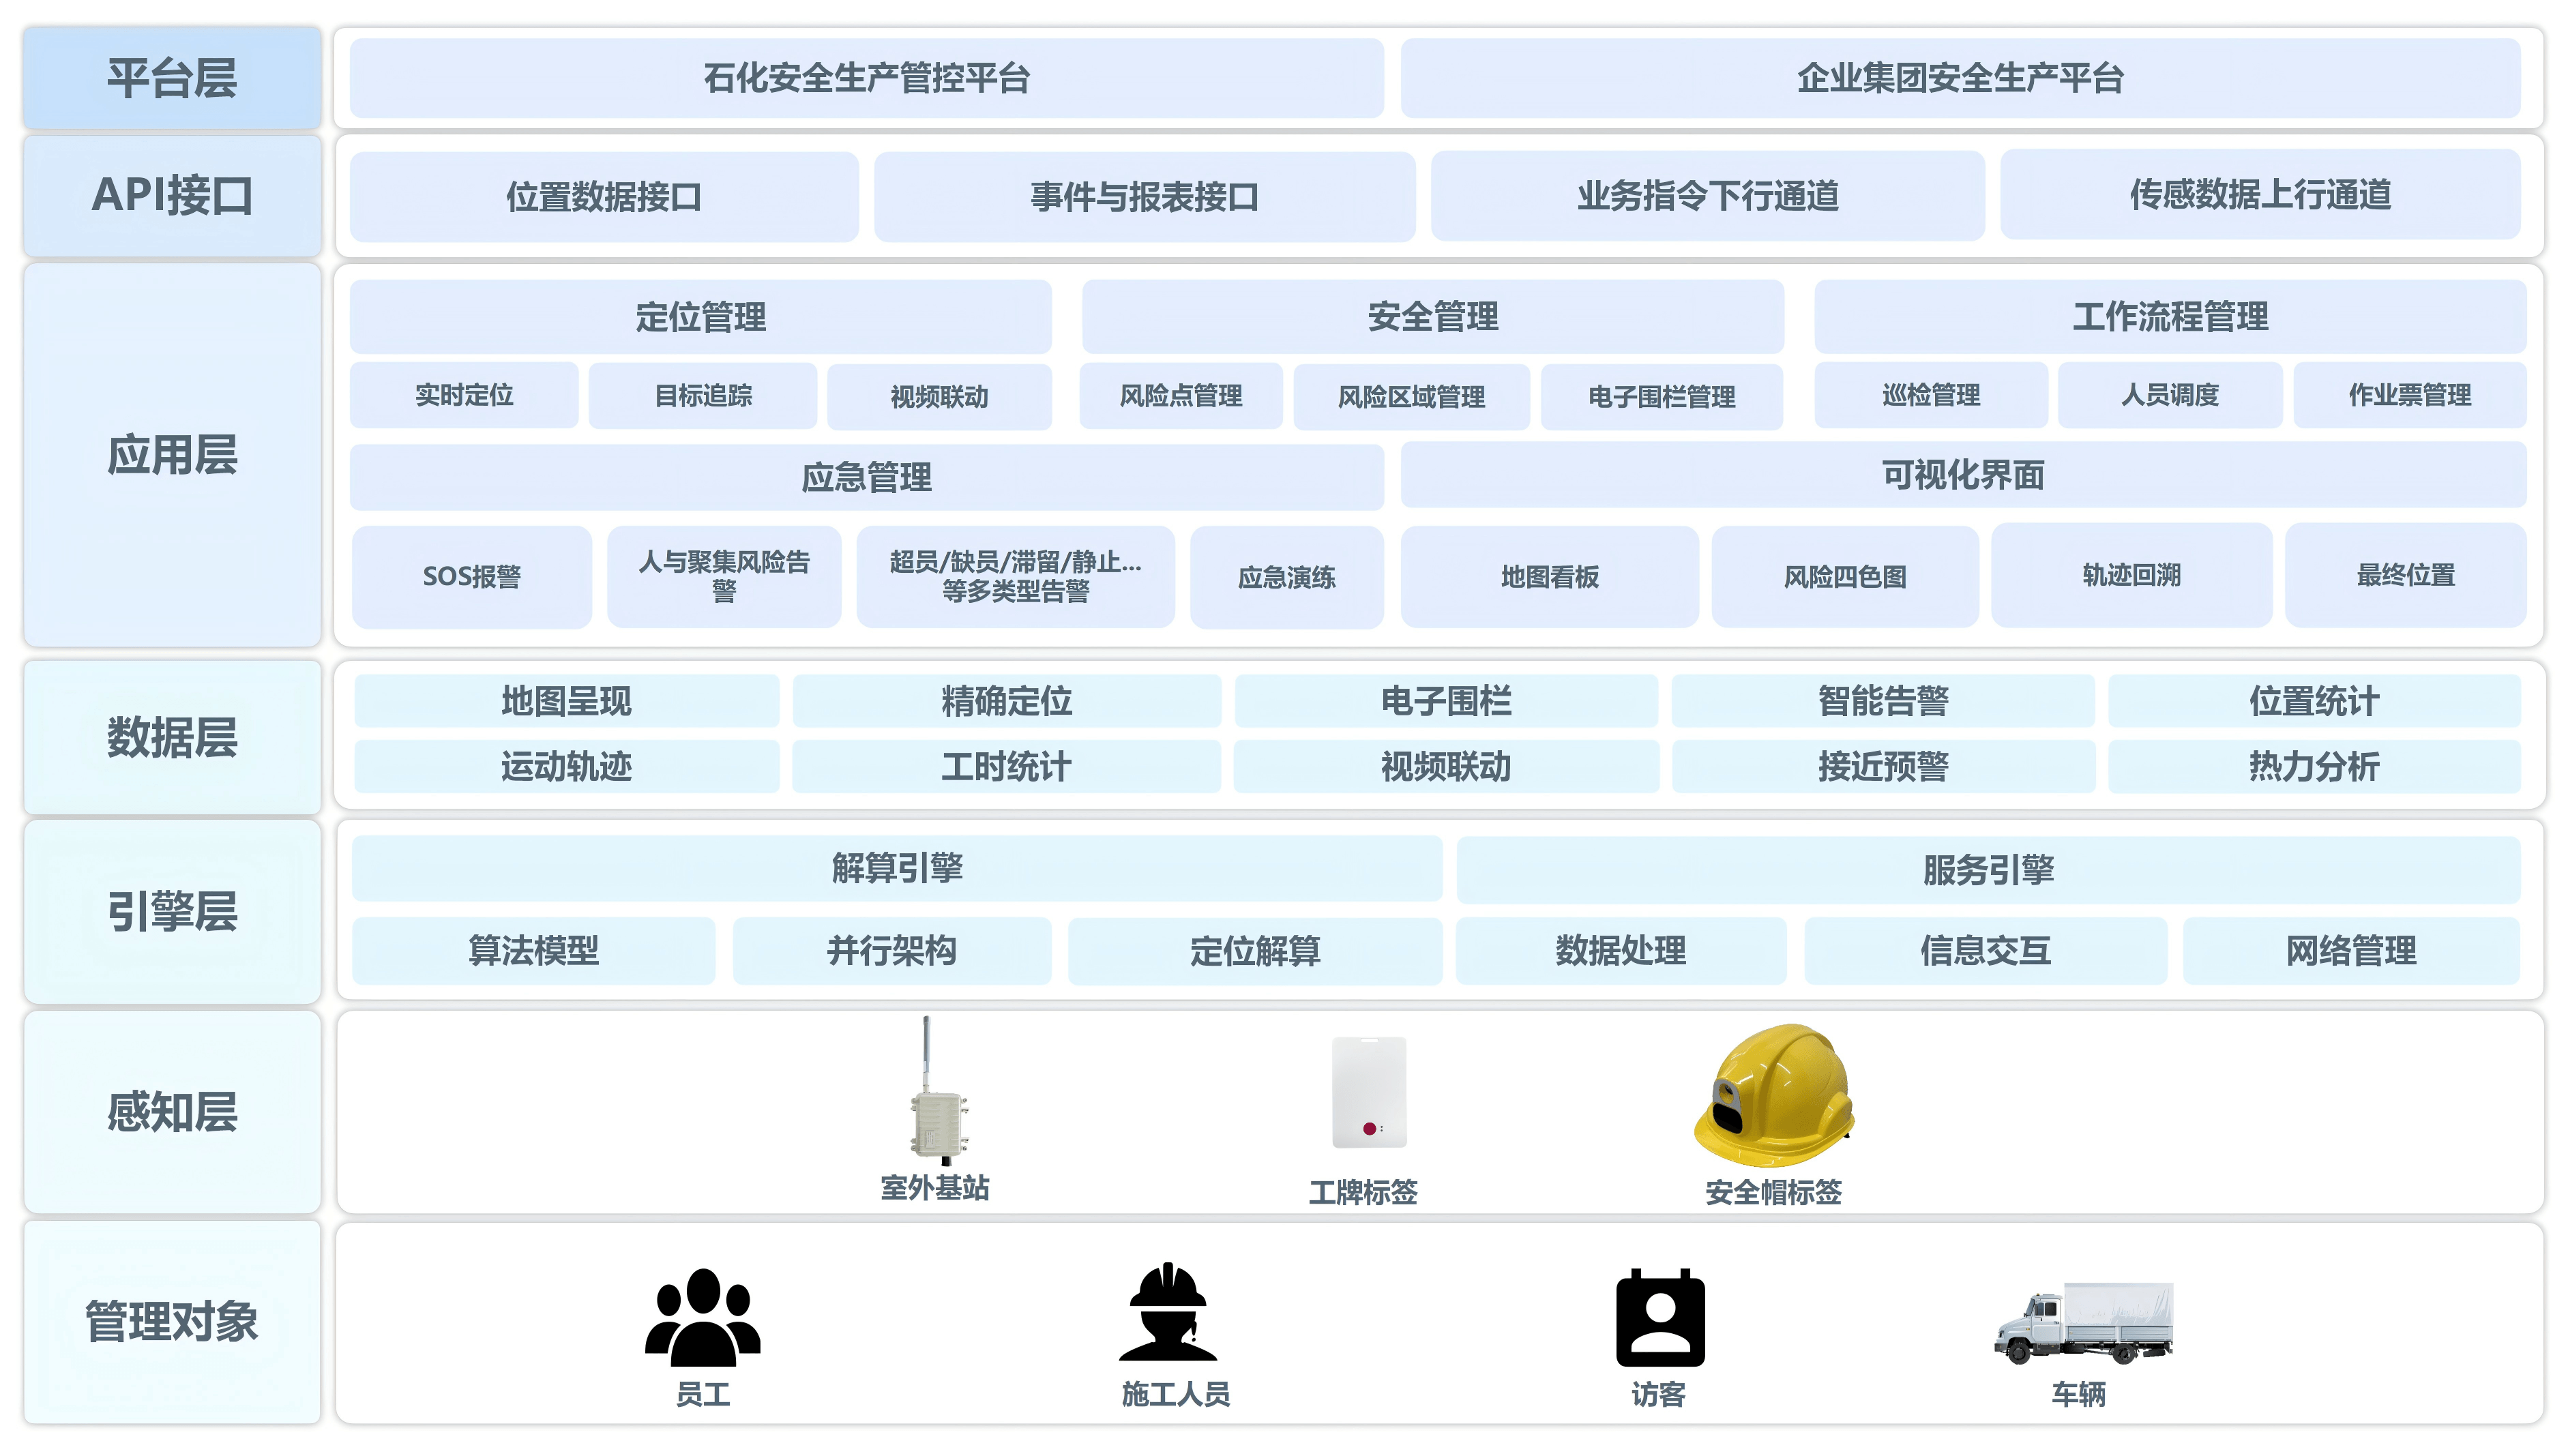Click 巡检管理
The height and width of the screenshot is (1456, 2568).
pyautogui.click(x=1931, y=395)
